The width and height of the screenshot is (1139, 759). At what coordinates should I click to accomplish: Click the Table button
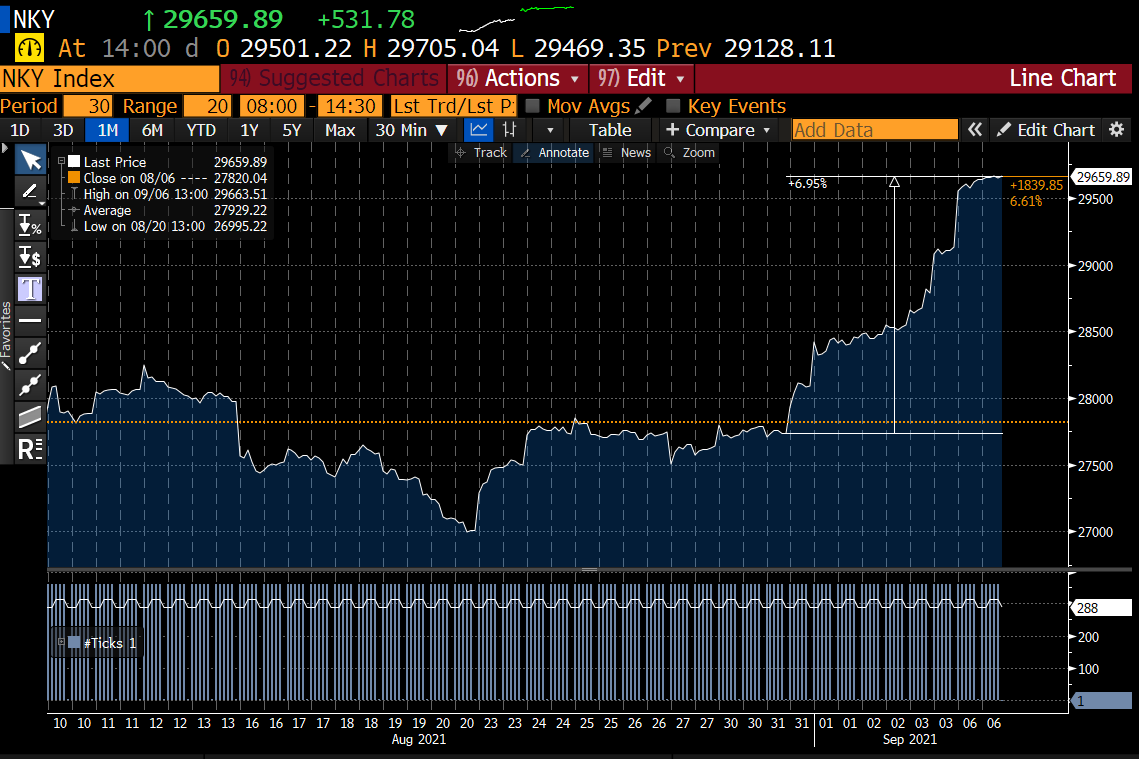coord(609,130)
